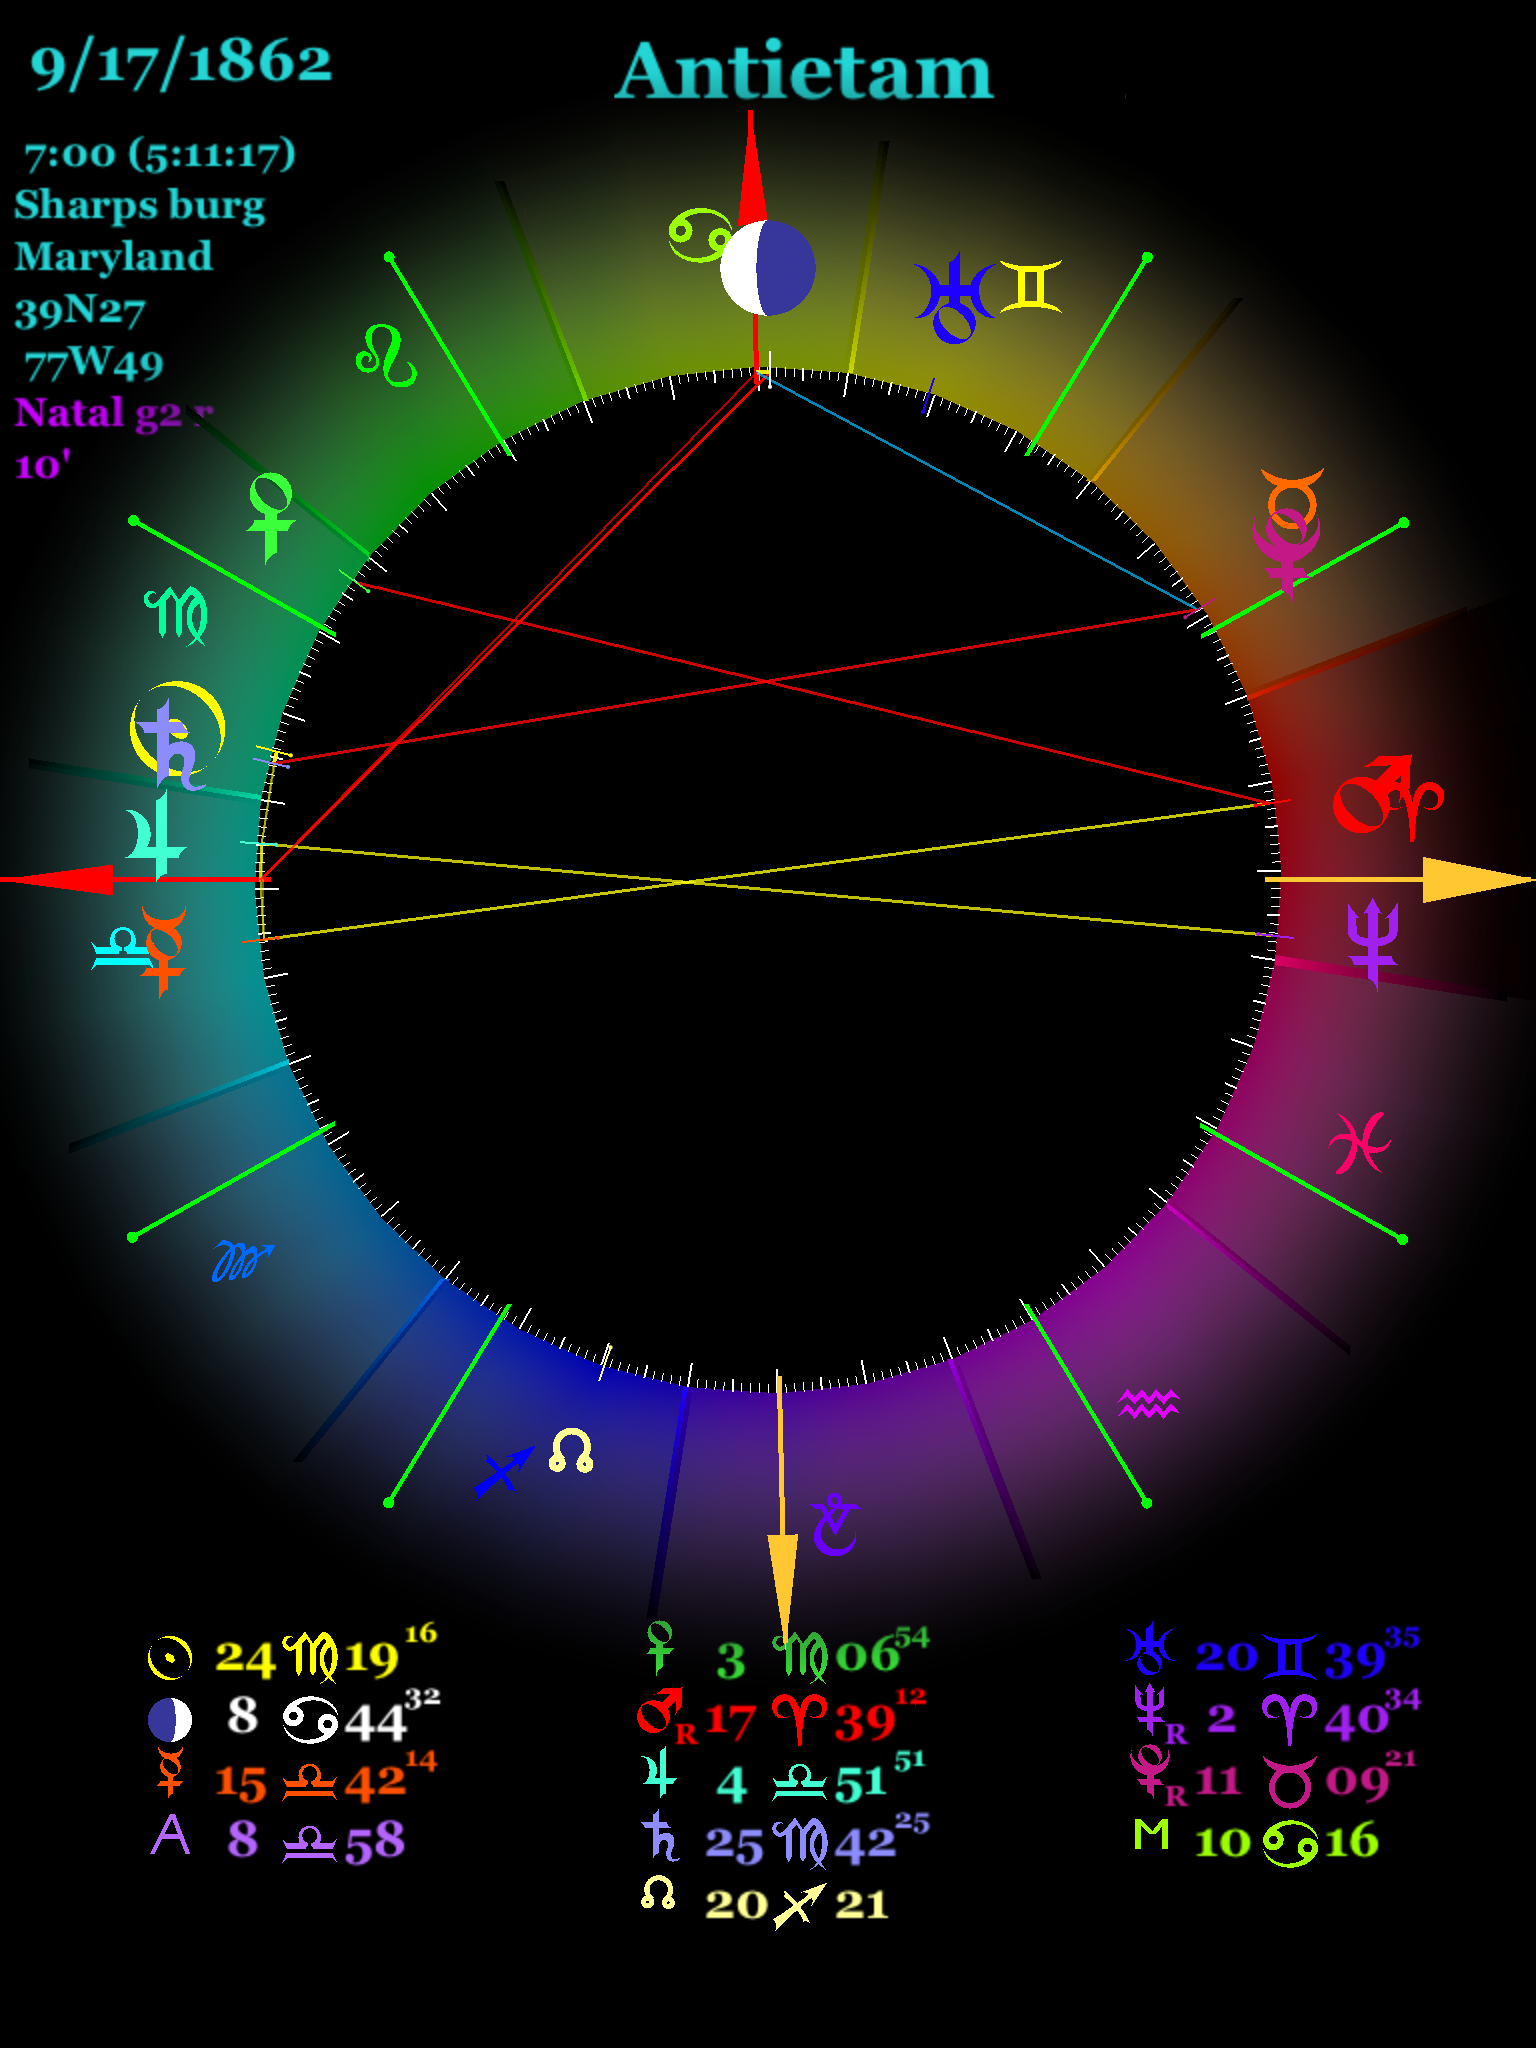Click the Midheaven M entry in legend
This screenshot has width=1536, height=2048.
pos(1256,1840)
